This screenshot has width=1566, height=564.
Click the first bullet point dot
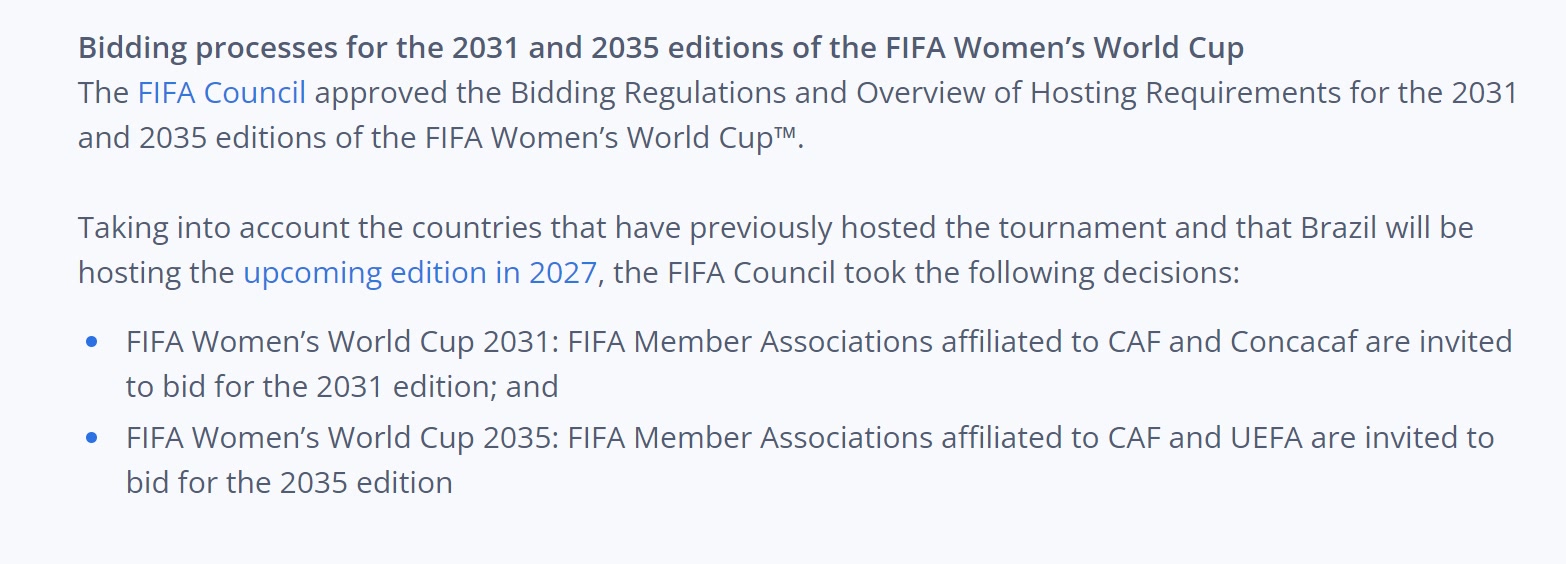click(92, 342)
